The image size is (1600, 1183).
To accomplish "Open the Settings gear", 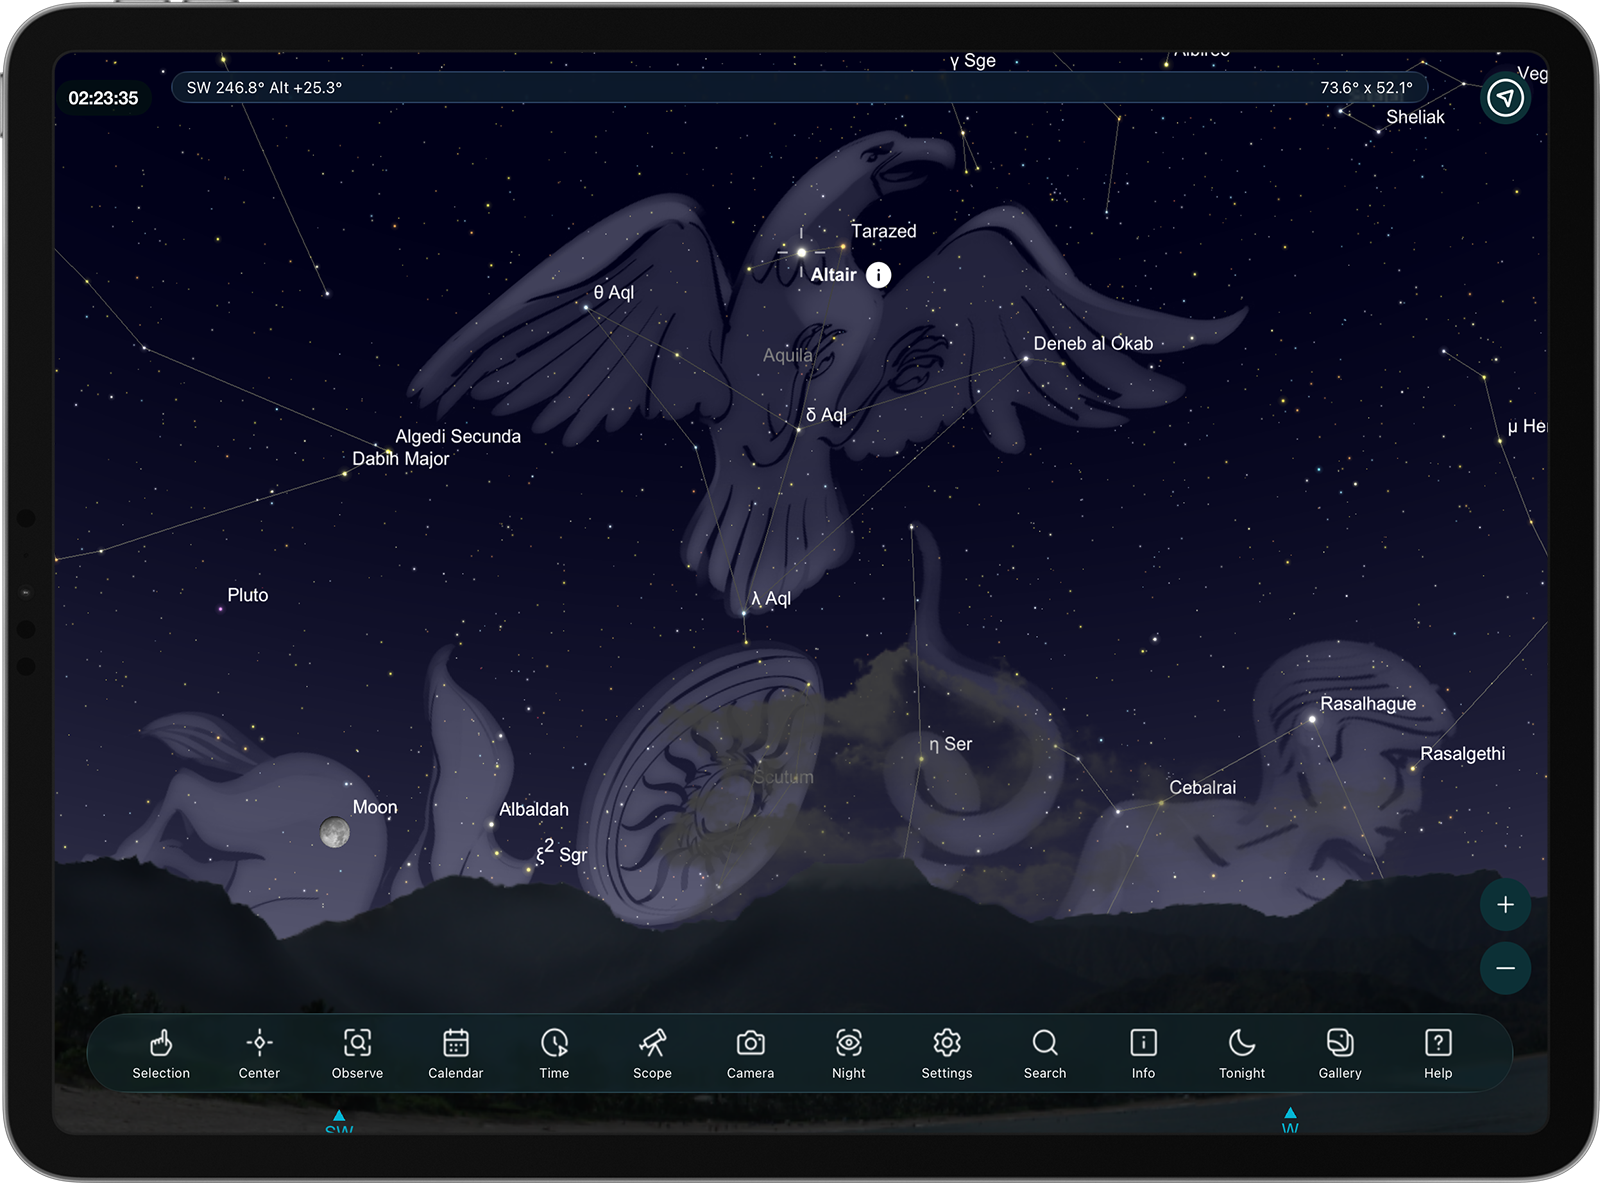I will coord(946,1053).
